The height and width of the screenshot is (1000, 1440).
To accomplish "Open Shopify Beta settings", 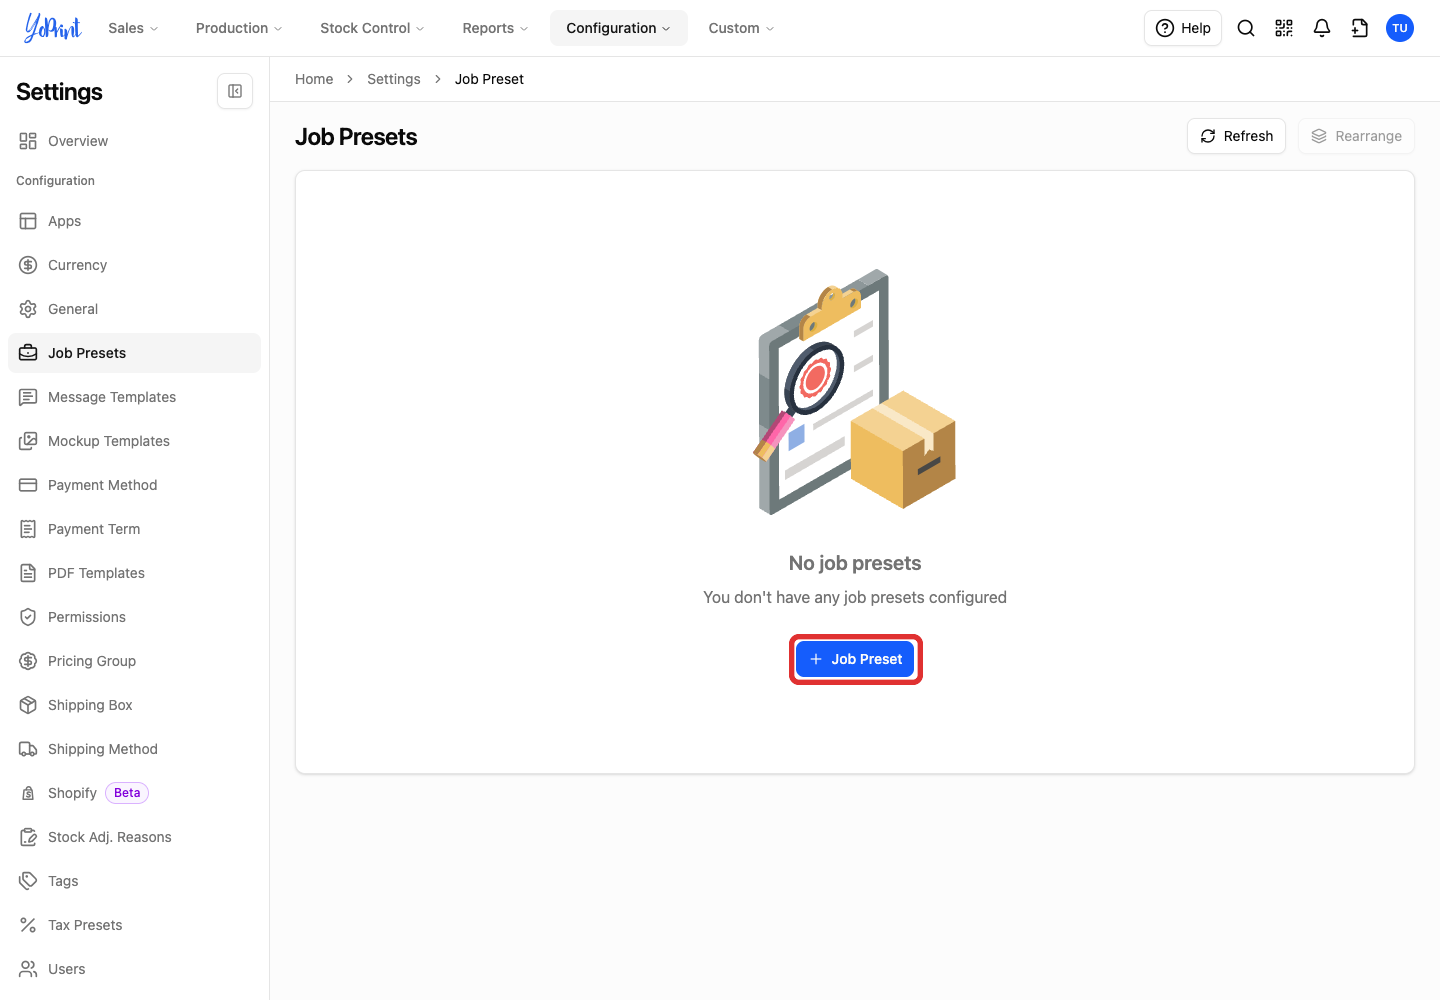I will click(x=134, y=793).
